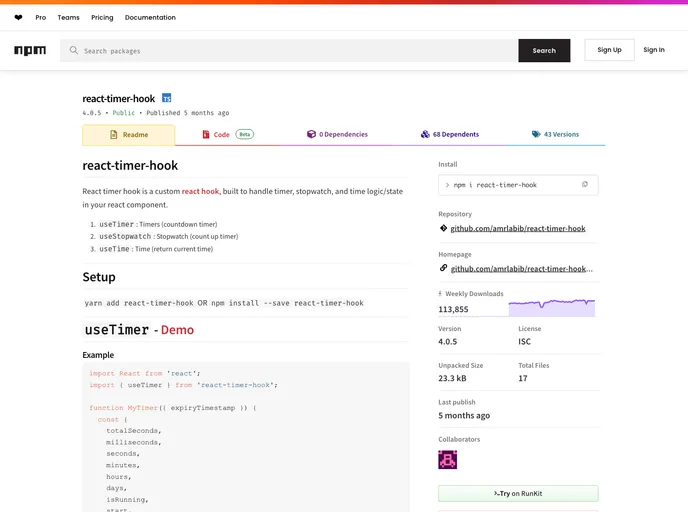The height and width of the screenshot is (512, 688).
Task: Click the Weekly Downloads arrow icon
Action: [440, 294]
